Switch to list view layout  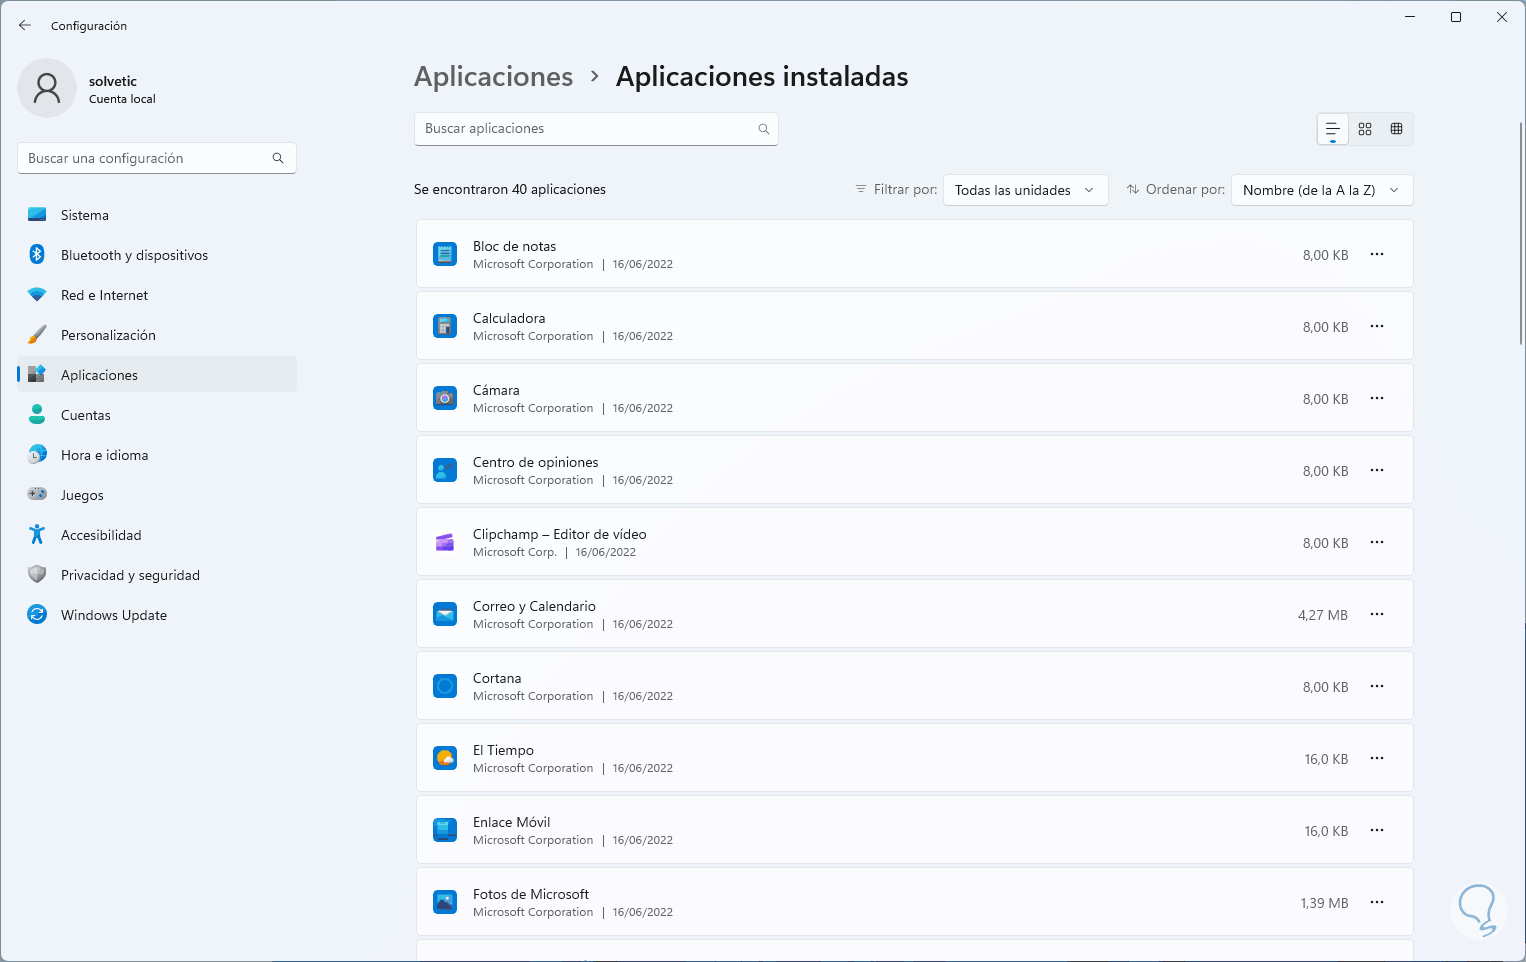[1332, 129]
